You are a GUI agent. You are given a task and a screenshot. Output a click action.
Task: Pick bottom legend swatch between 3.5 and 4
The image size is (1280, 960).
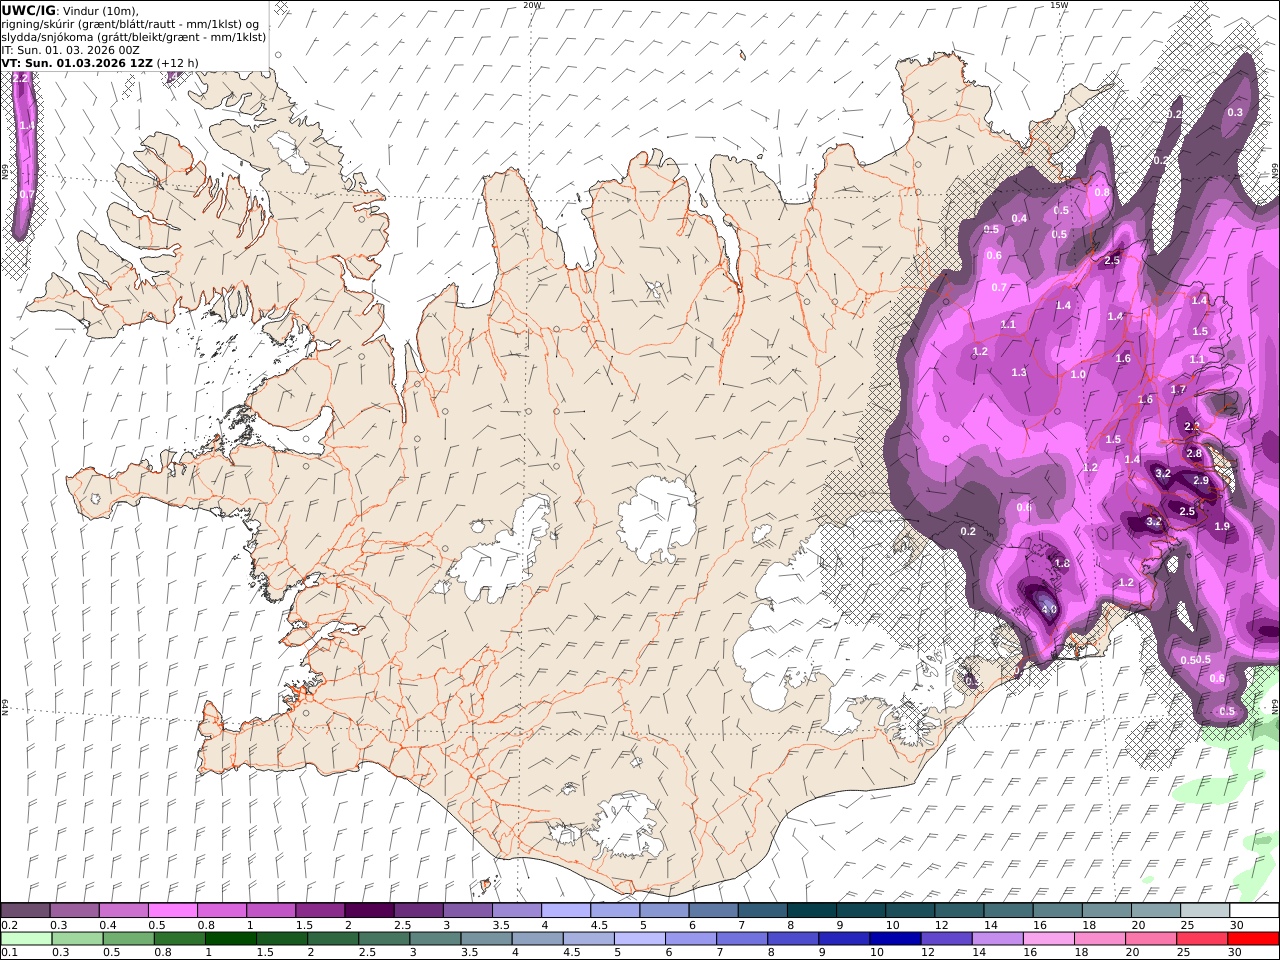click(x=488, y=939)
